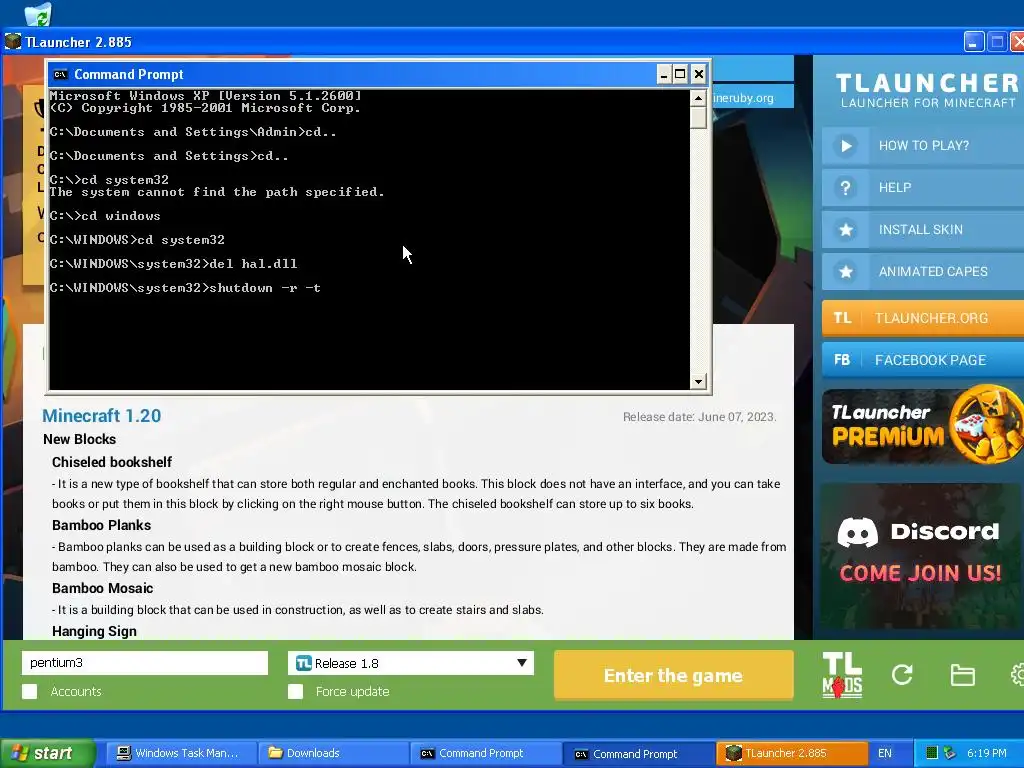Click the play icon beside How to Play
This screenshot has height=768, width=1024.
tap(846, 146)
